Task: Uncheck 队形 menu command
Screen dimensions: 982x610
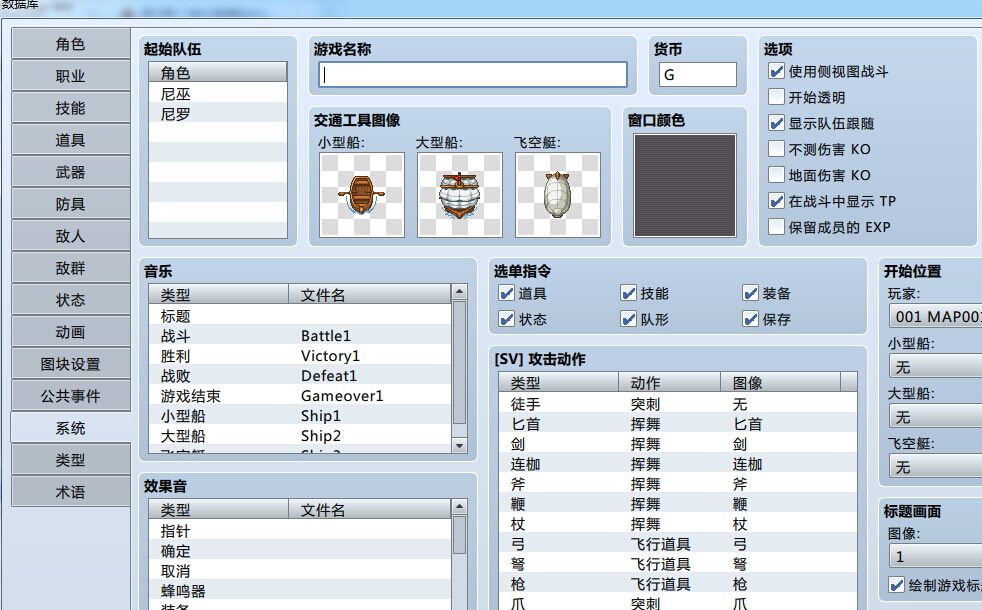Action: (628, 319)
